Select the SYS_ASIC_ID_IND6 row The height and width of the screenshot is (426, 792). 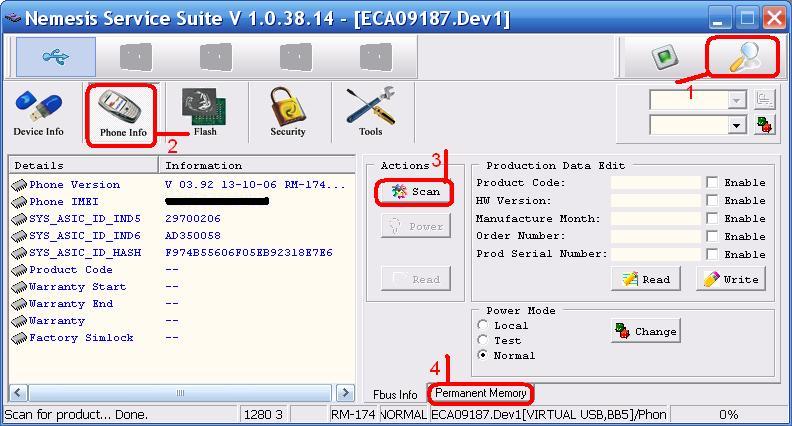click(182, 235)
